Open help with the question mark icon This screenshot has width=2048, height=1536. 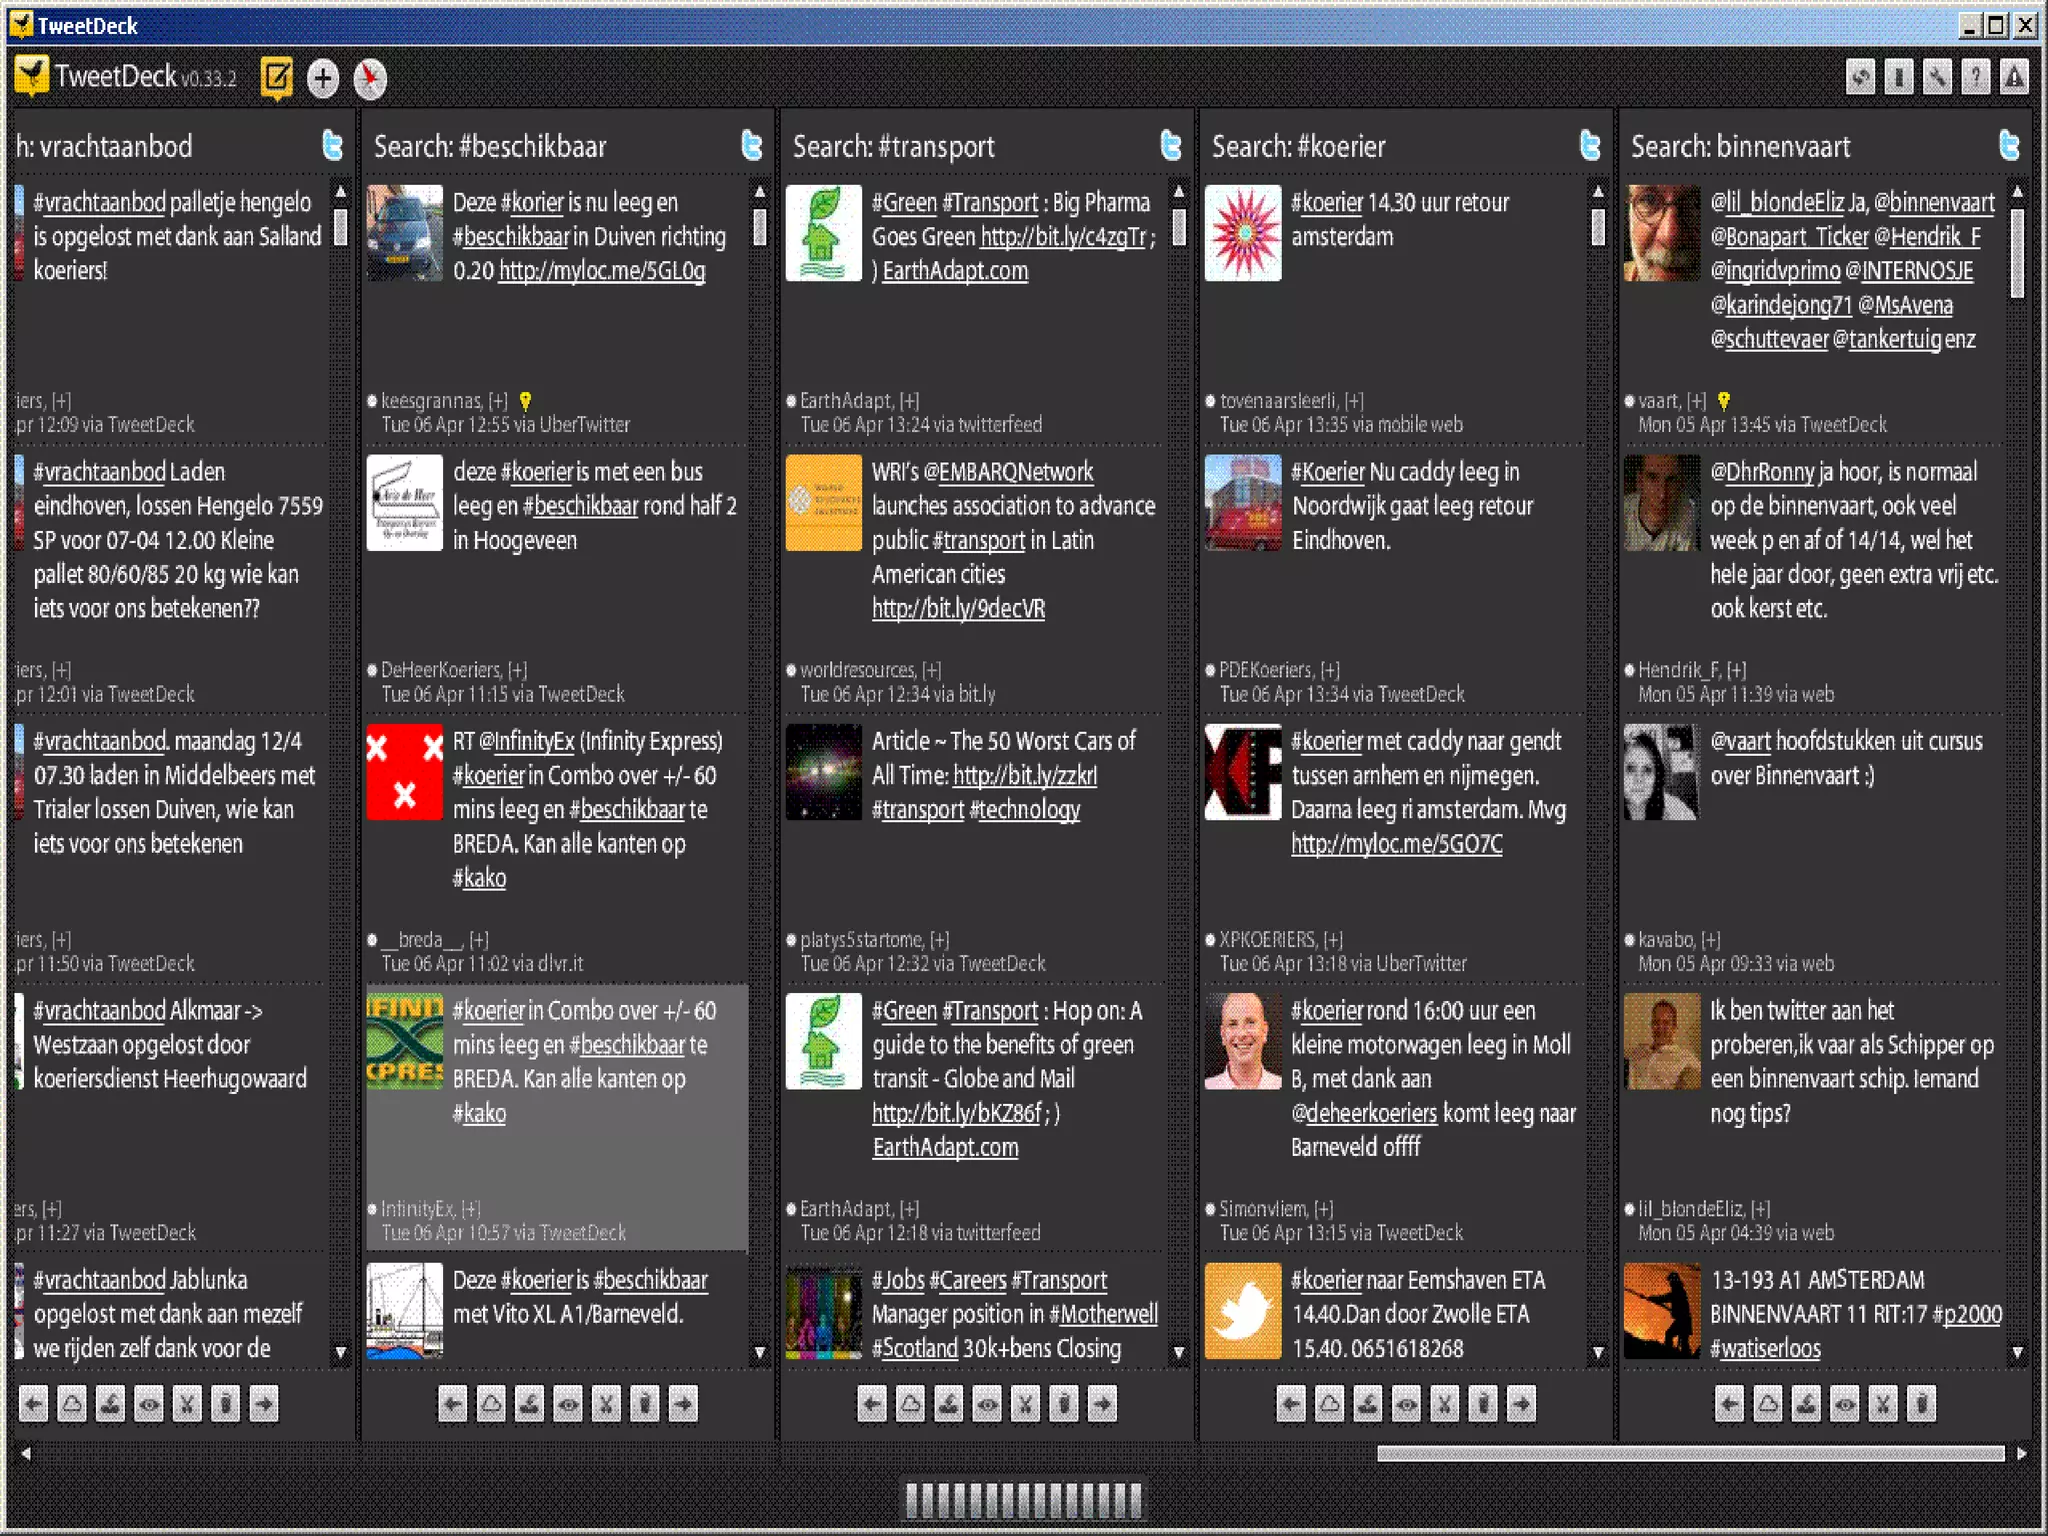(x=1975, y=77)
